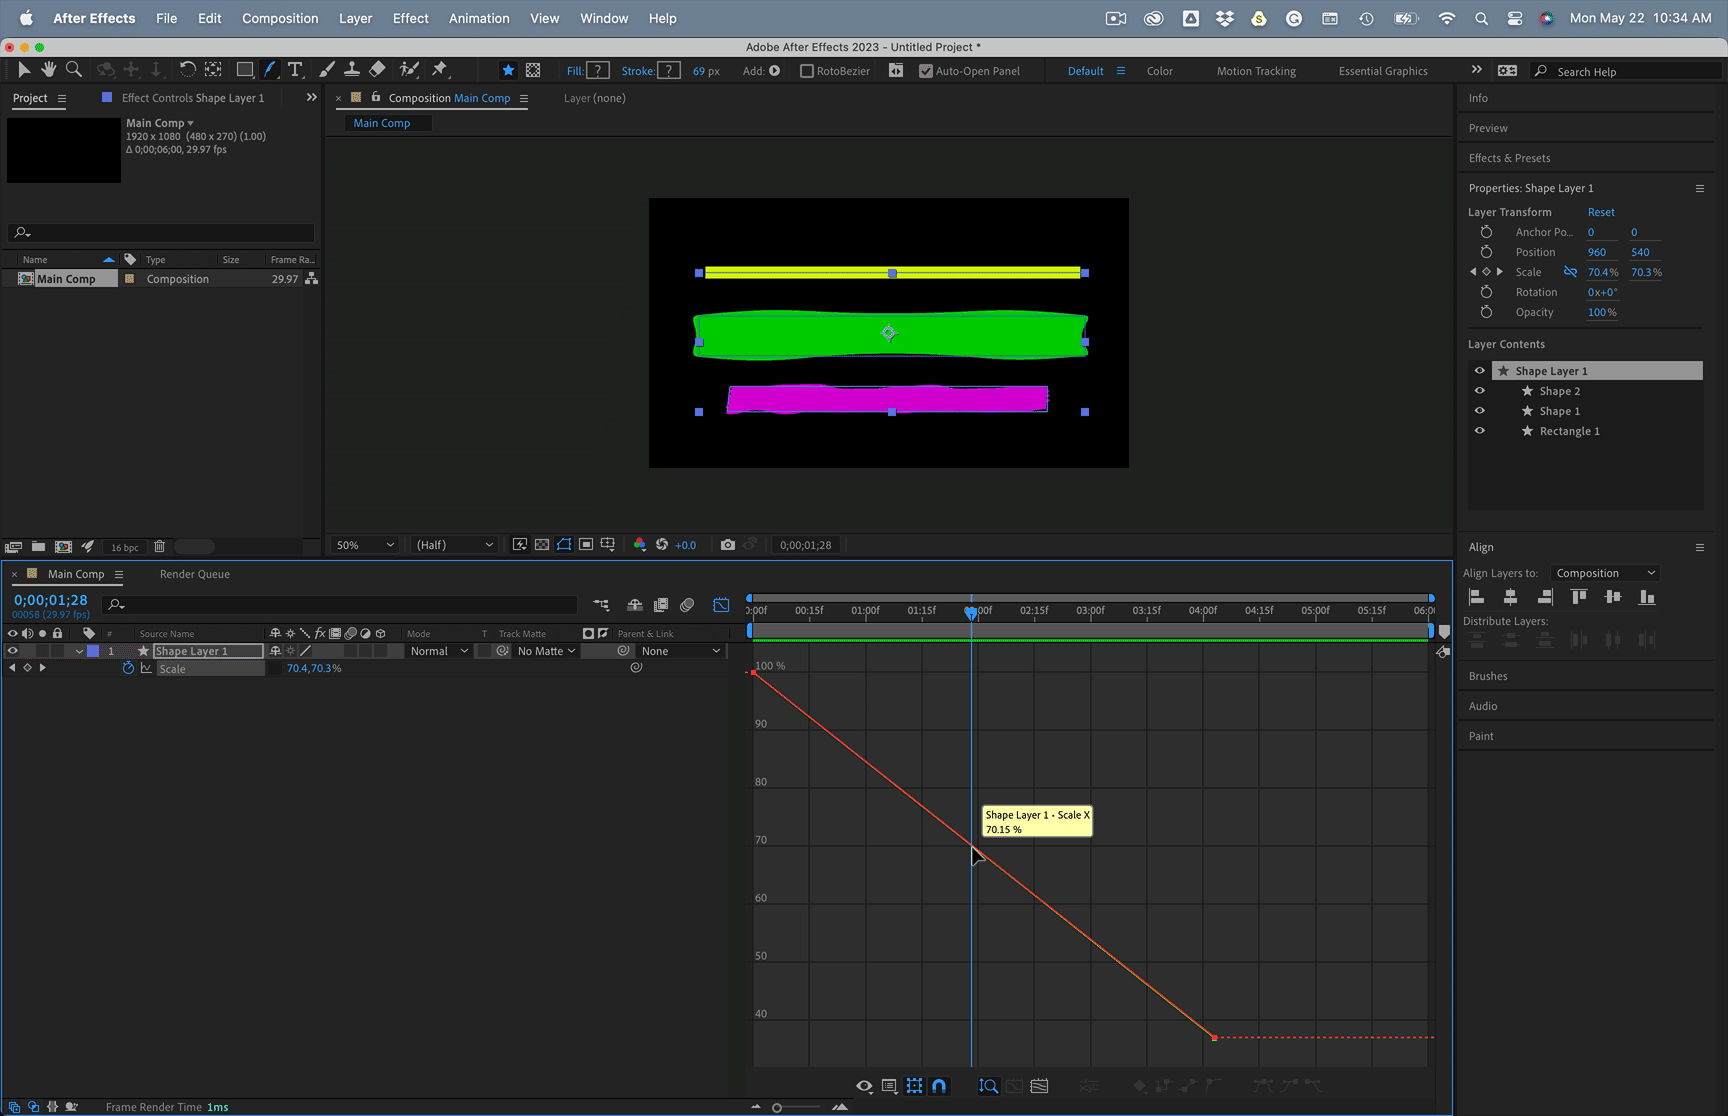Select the Selection arrow tool
The height and width of the screenshot is (1116, 1728).
[24, 69]
